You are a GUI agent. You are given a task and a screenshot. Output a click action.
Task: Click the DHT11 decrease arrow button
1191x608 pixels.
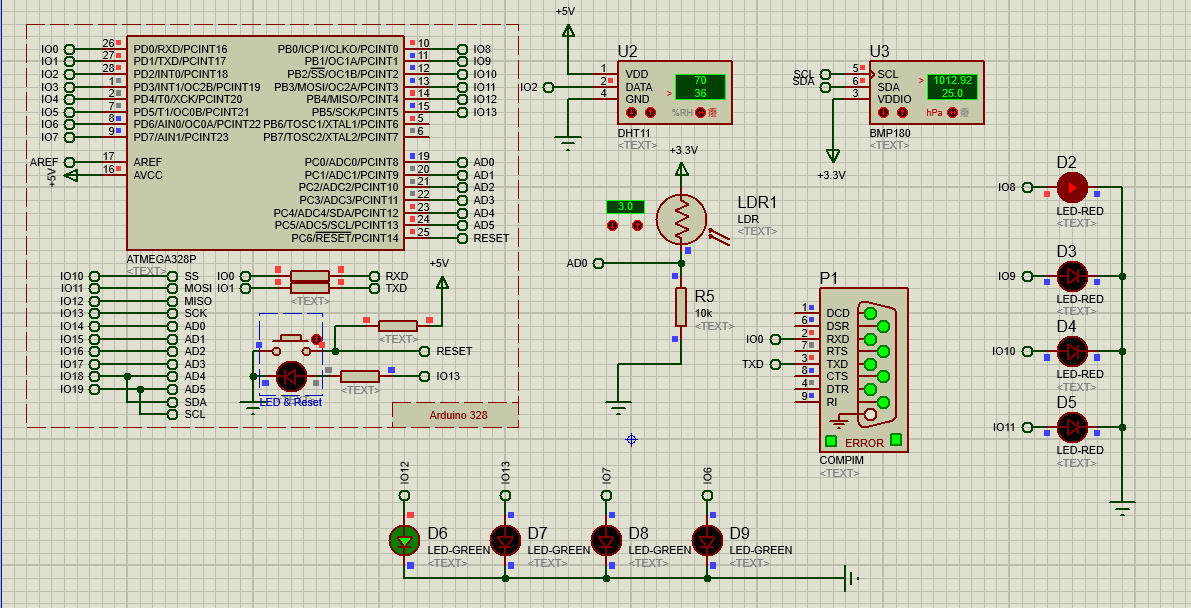tap(631, 113)
